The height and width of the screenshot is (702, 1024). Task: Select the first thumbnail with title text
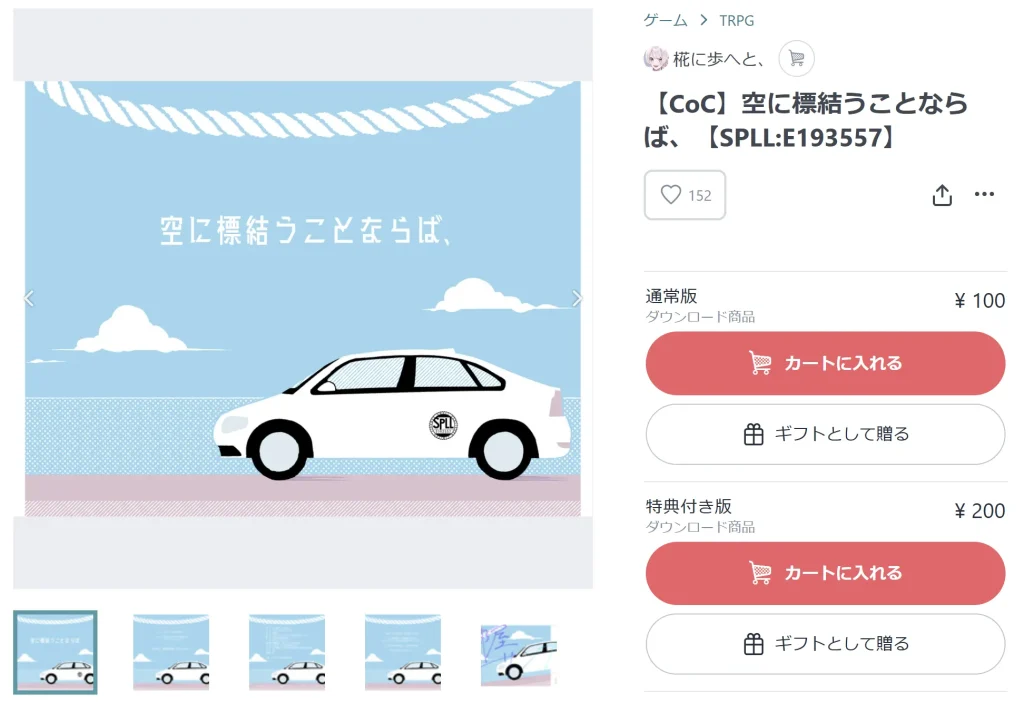tap(56, 652)
